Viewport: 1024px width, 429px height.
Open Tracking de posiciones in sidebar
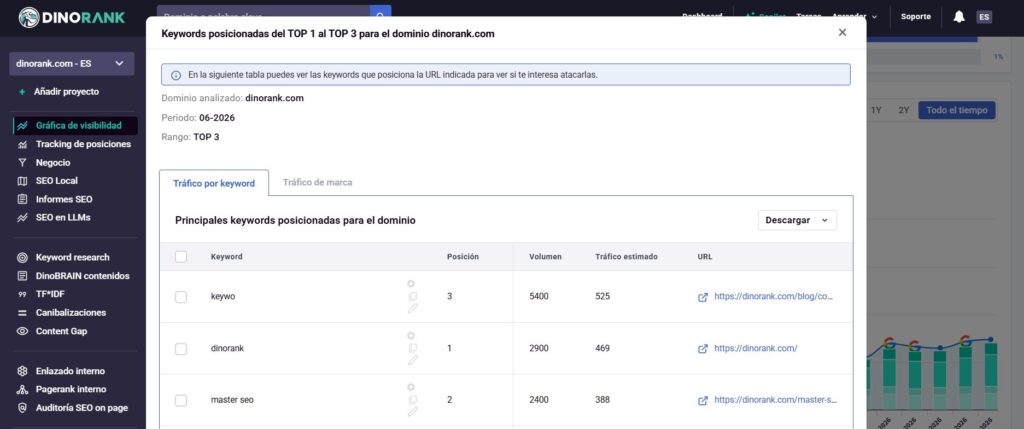[83, 144]
